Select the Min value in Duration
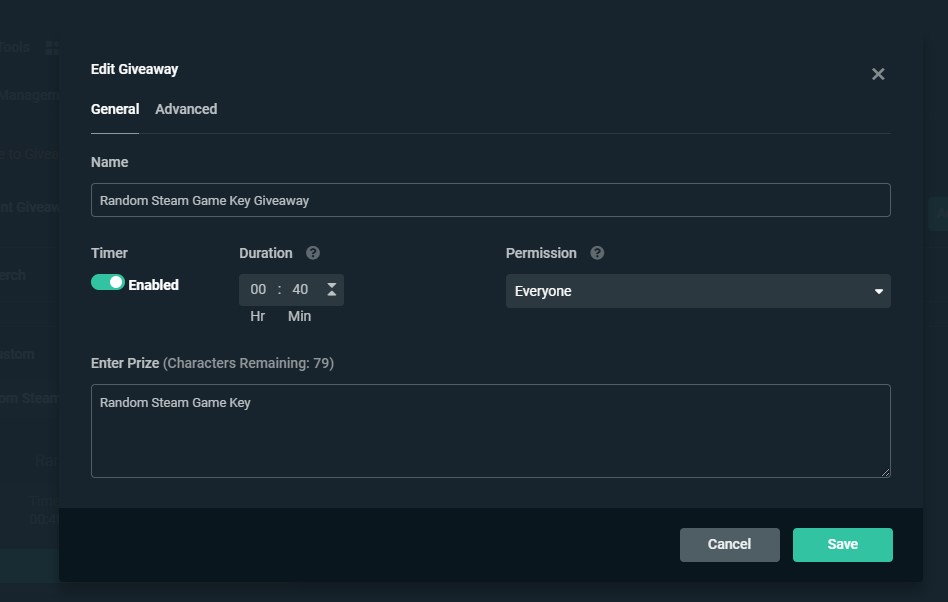The width and height of the screenshot is (948, 602). tap(300, 289)
